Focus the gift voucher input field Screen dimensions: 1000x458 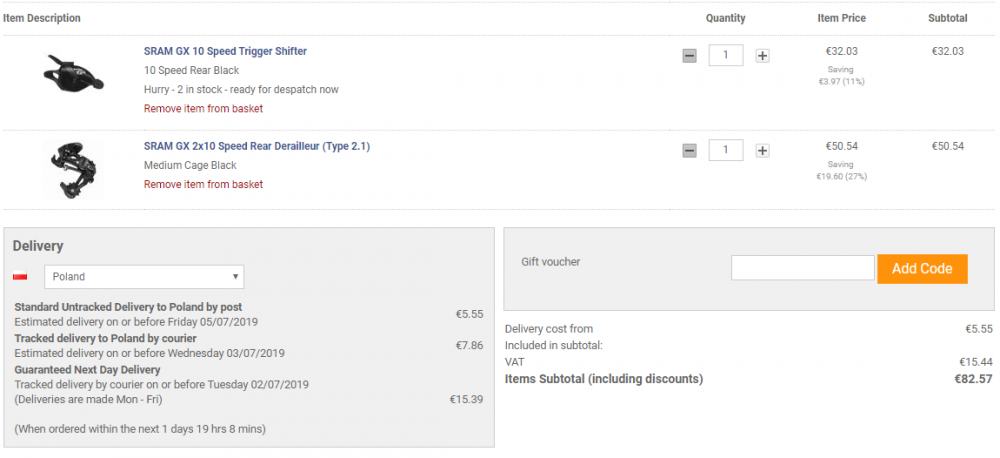[802, 268]
